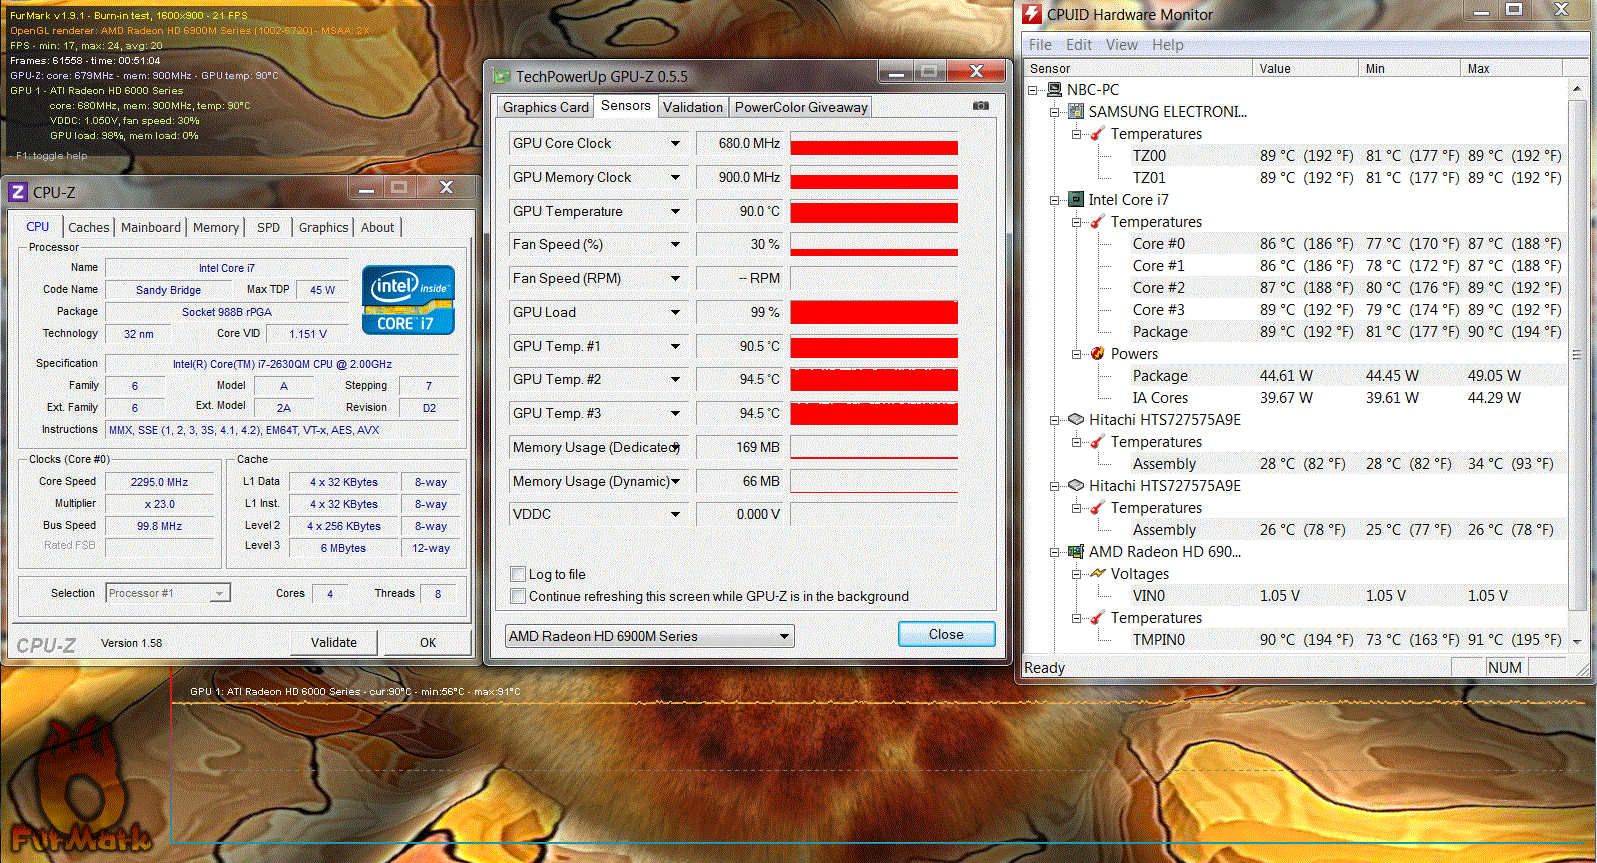
Task: Switch to the Graphics Card tab in GPU-Z
Action: 546,107
